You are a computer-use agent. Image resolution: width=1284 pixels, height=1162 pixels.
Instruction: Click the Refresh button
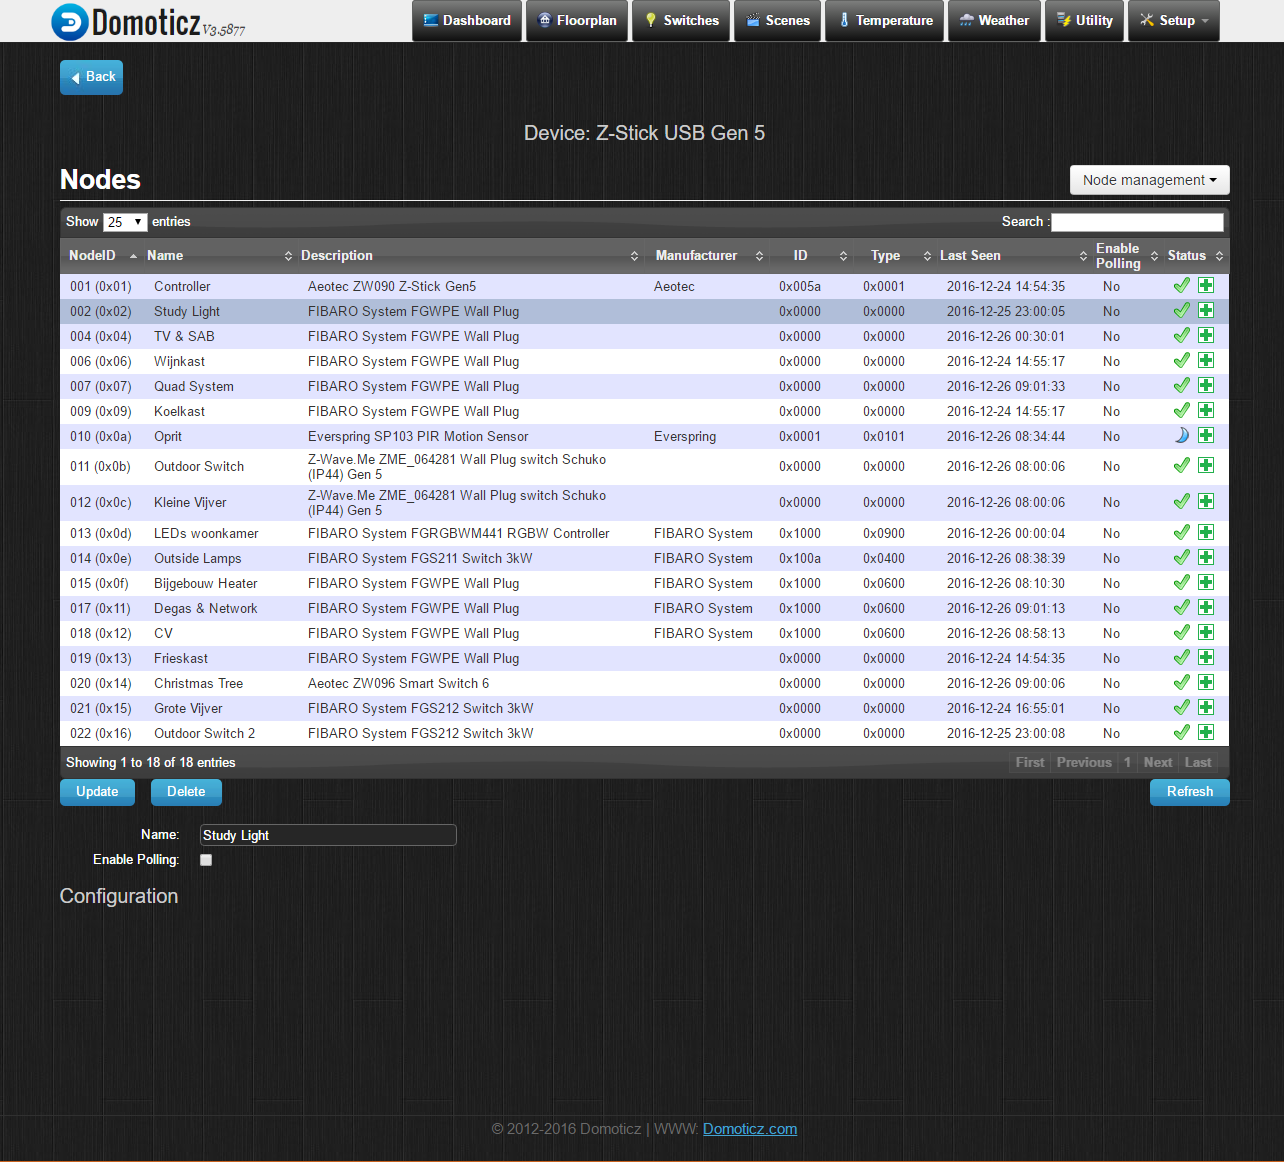tap(1190, 792)
